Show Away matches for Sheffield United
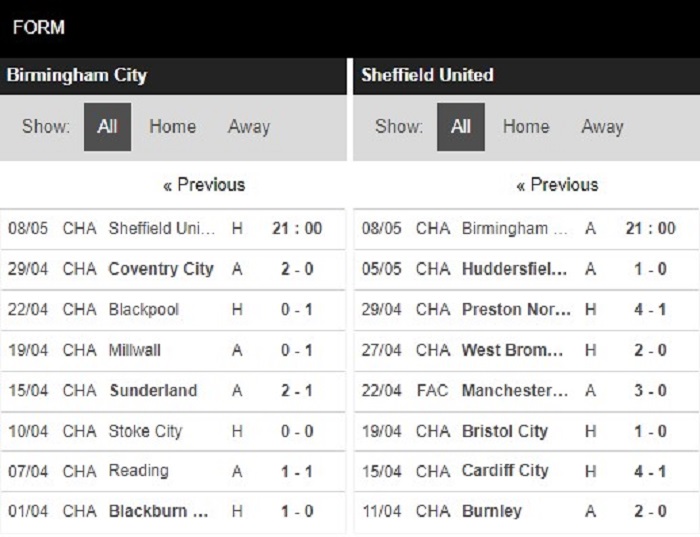 click(602, 127)
